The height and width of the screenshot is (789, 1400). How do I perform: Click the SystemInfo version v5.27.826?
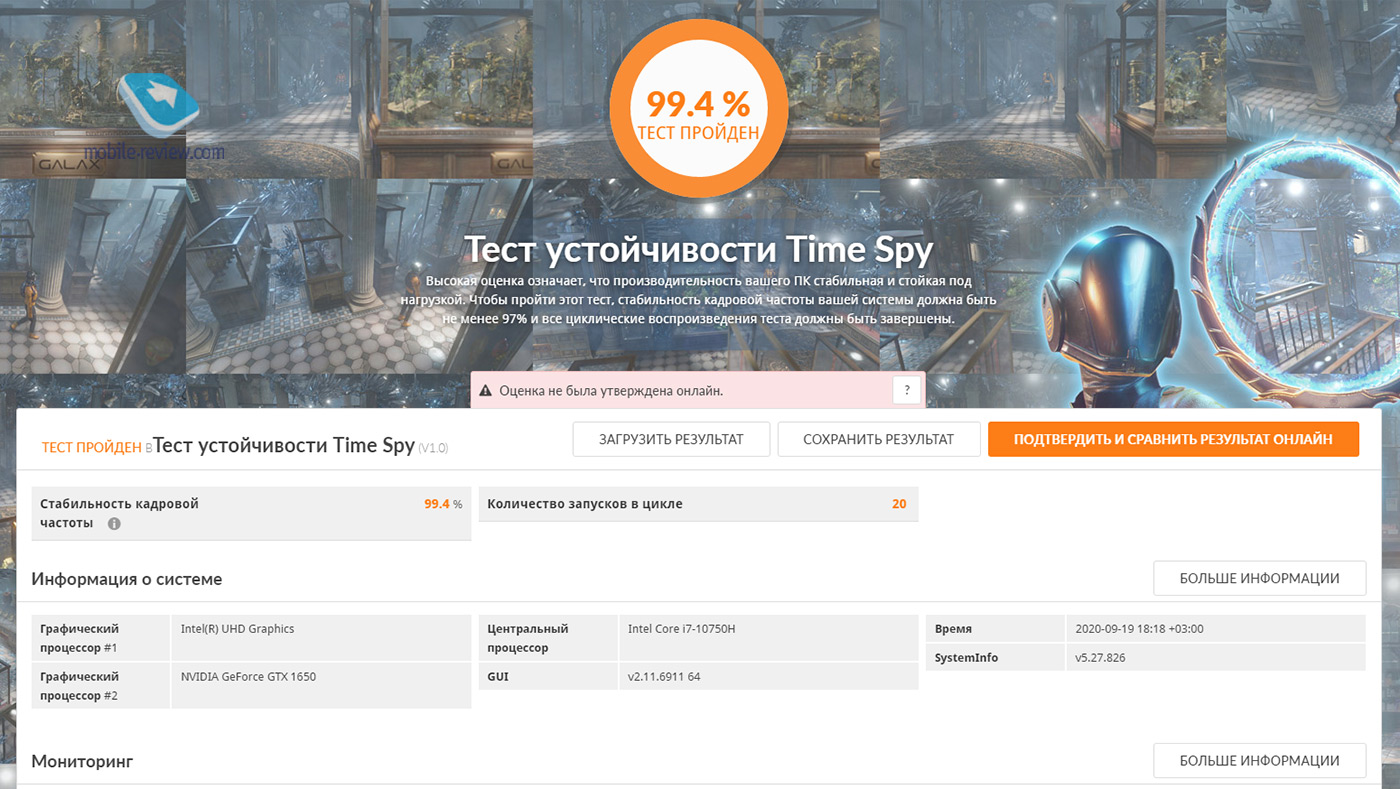(x=1100, y=658)
